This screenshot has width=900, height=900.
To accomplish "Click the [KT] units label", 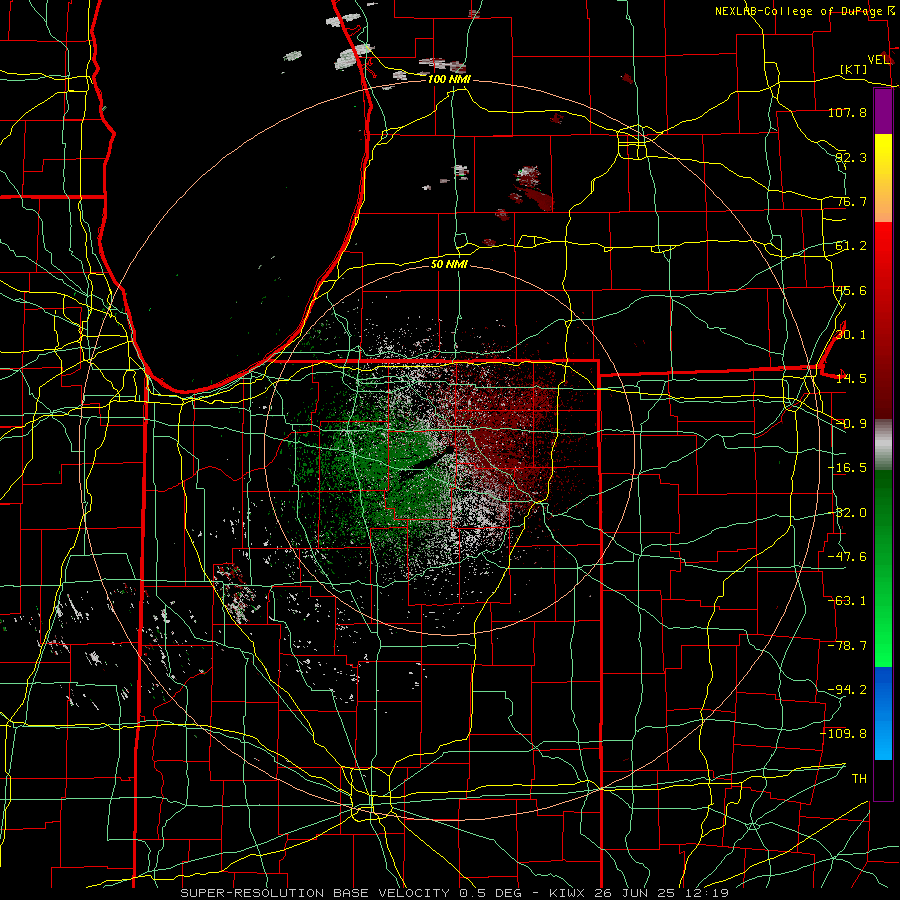I will [854, 69].
